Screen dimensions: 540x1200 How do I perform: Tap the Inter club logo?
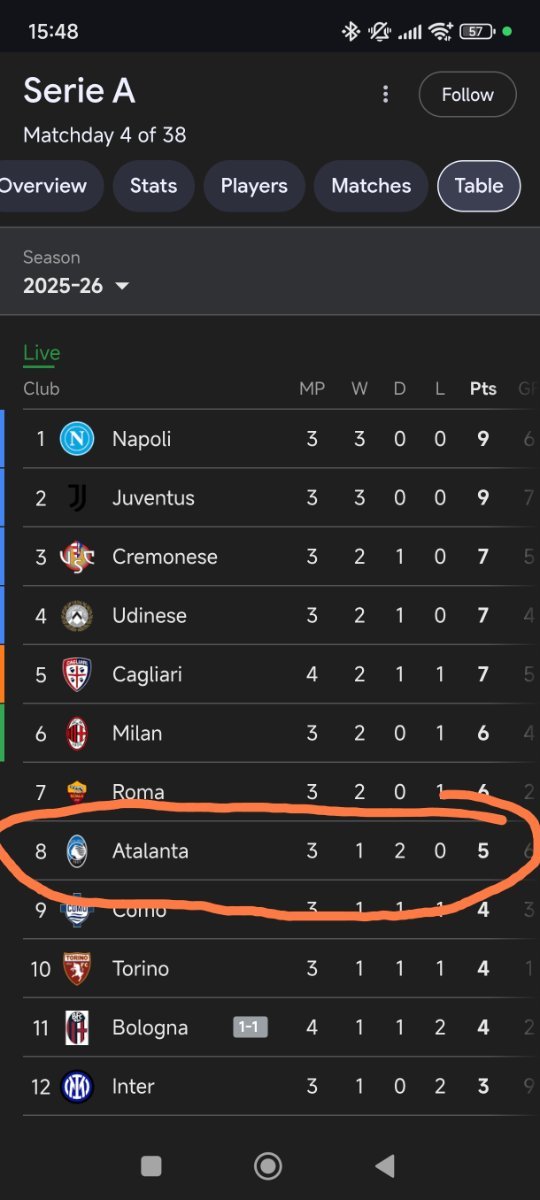pyautogui.click(x=77, y=1087)
